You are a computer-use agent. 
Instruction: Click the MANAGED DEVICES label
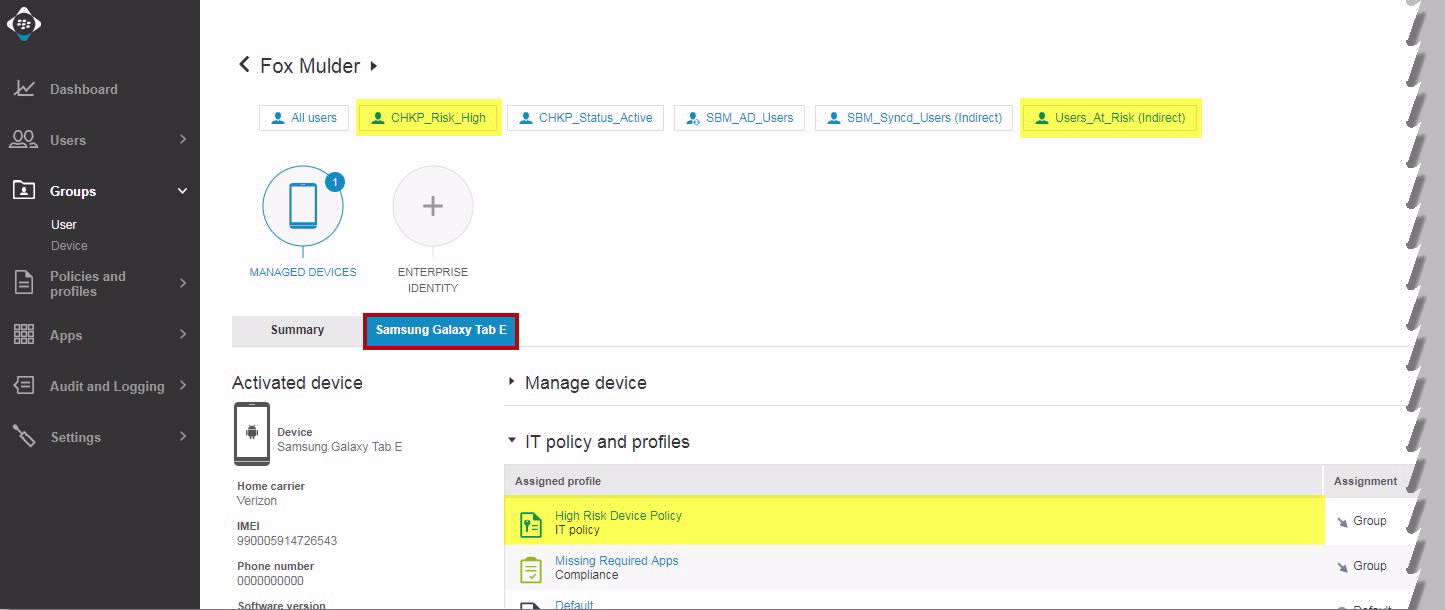(x=303, y=272)
